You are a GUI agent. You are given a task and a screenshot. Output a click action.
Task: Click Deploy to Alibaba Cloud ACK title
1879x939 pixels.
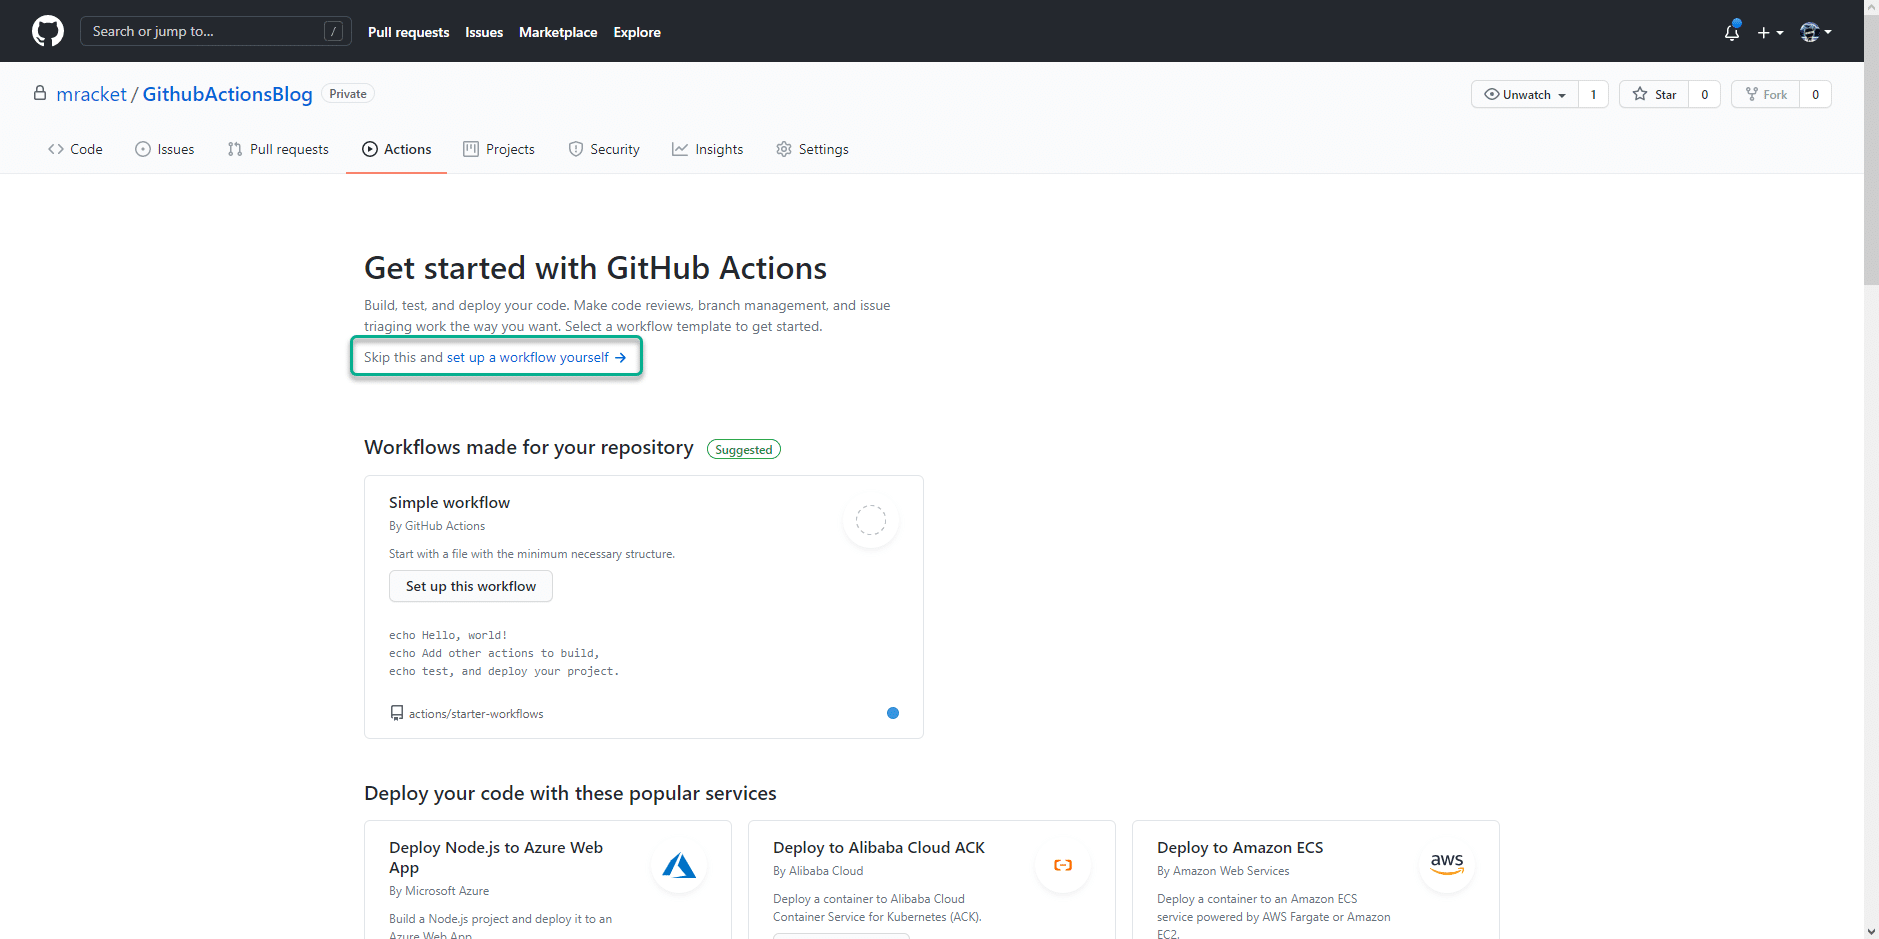[879, 847]
